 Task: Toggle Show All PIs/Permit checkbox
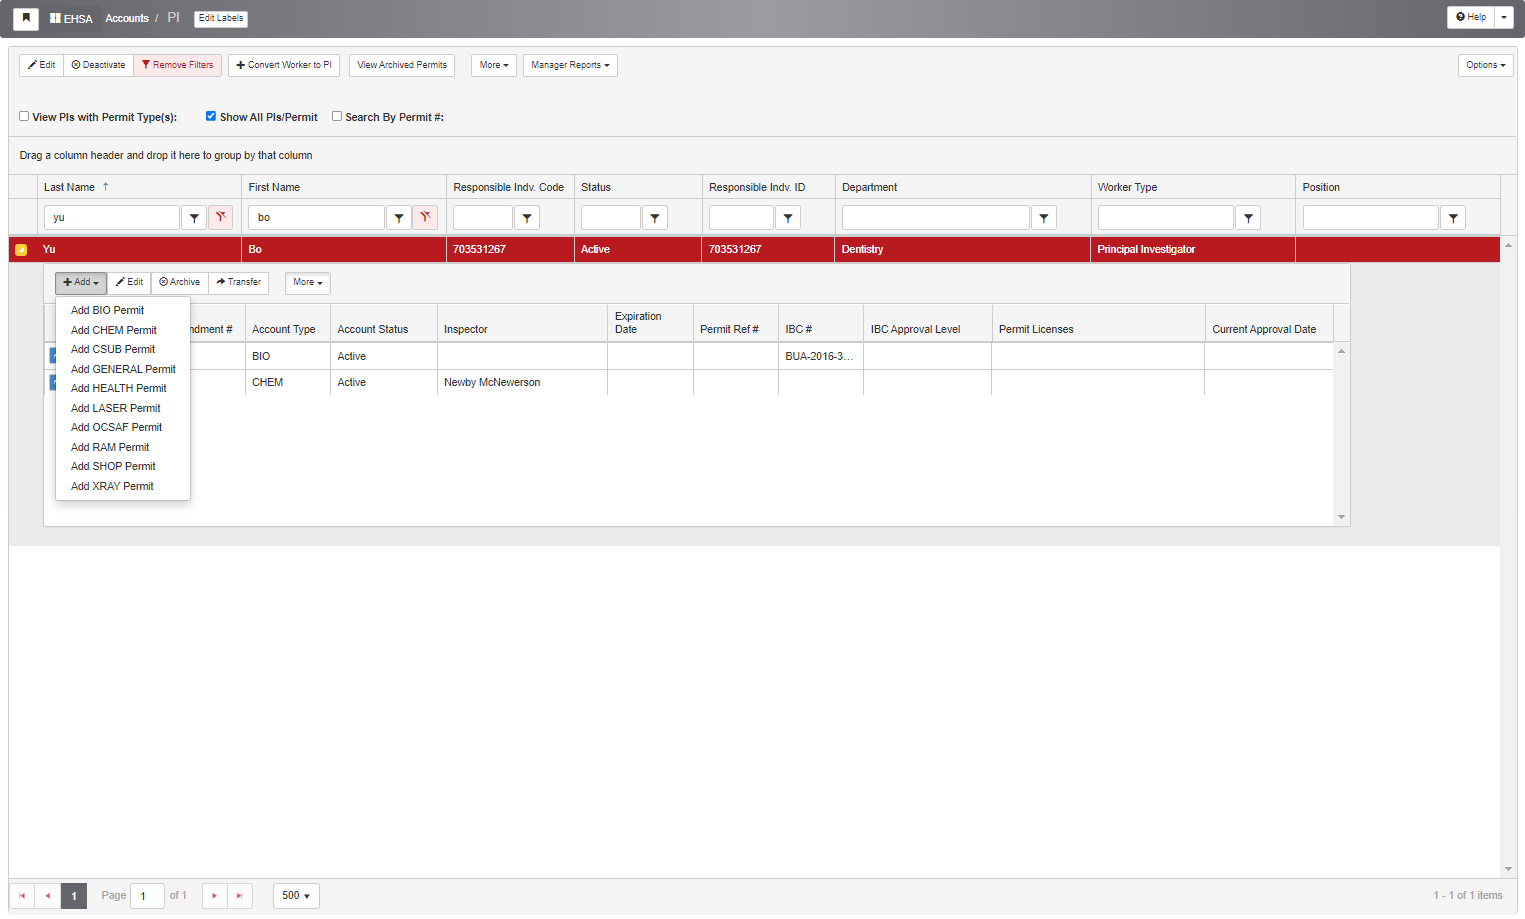211,116
